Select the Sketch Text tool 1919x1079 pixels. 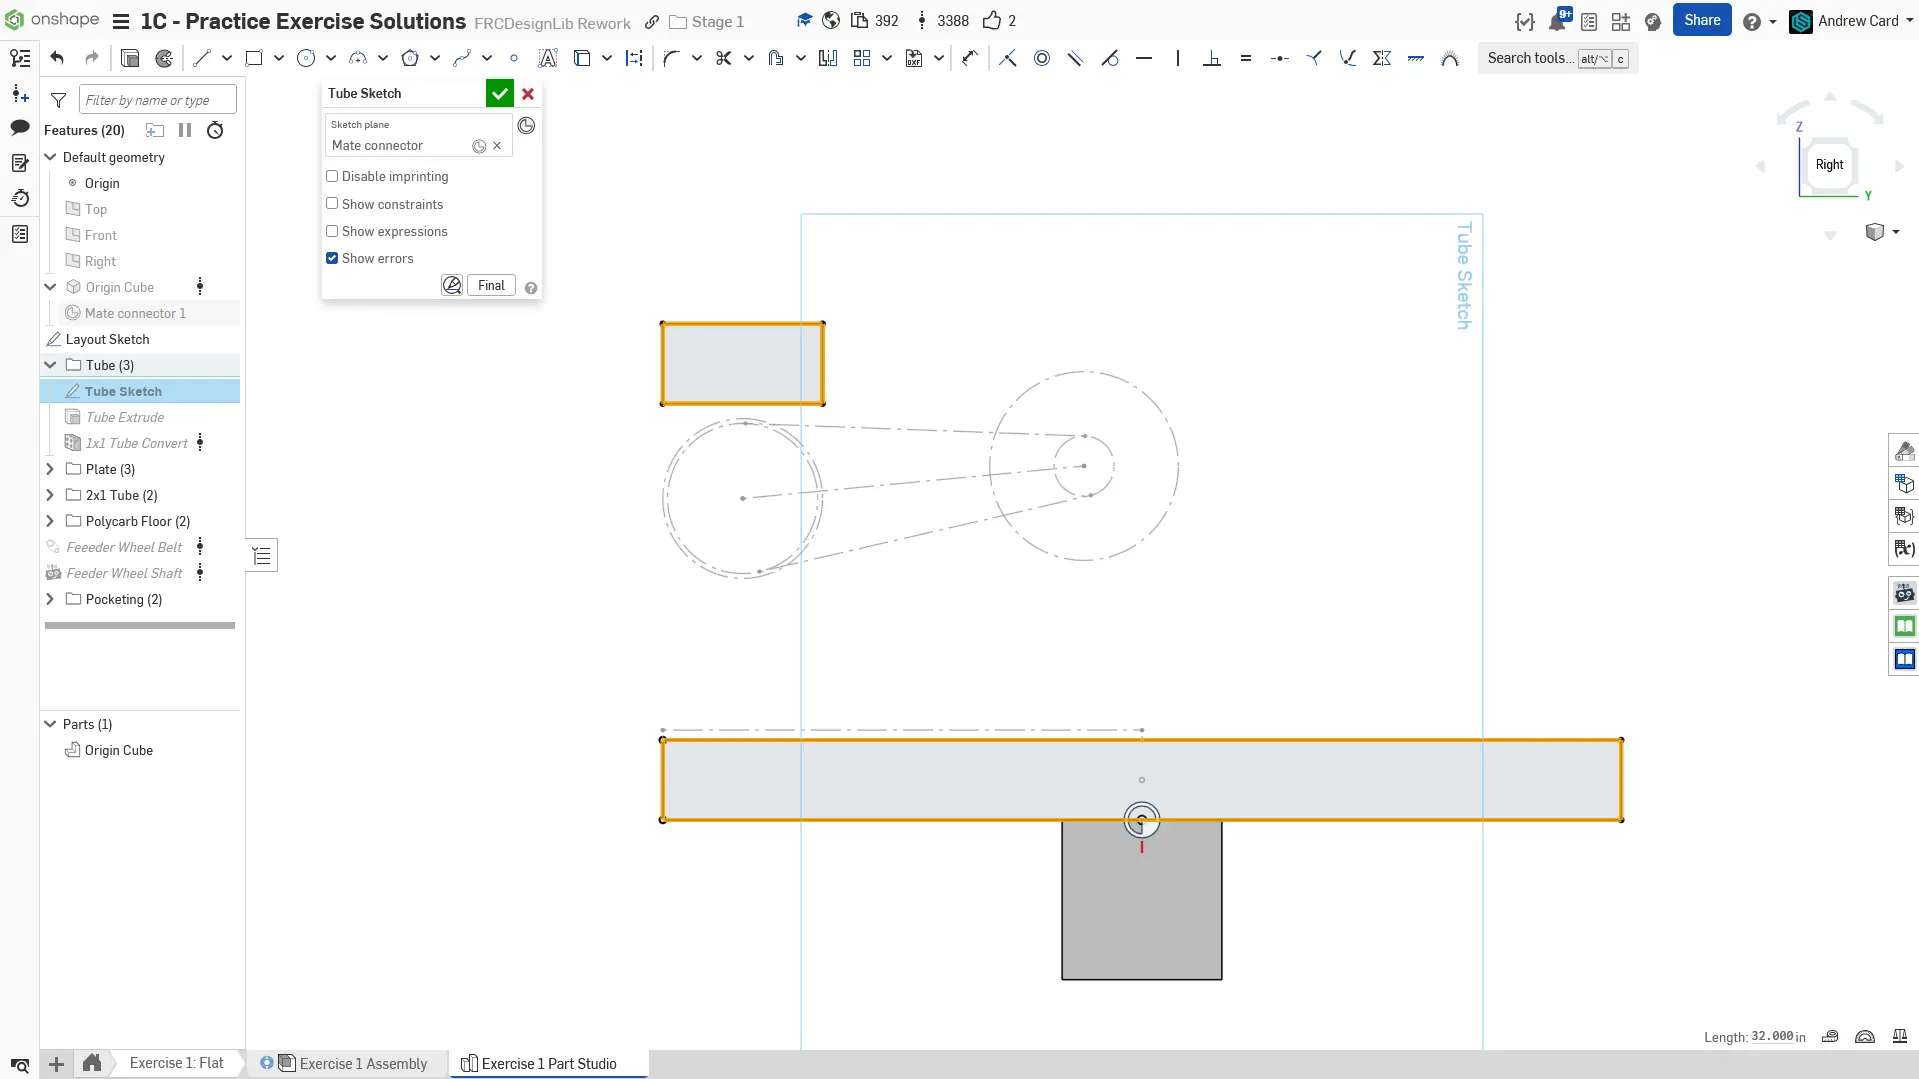click(x=547, y=58)
